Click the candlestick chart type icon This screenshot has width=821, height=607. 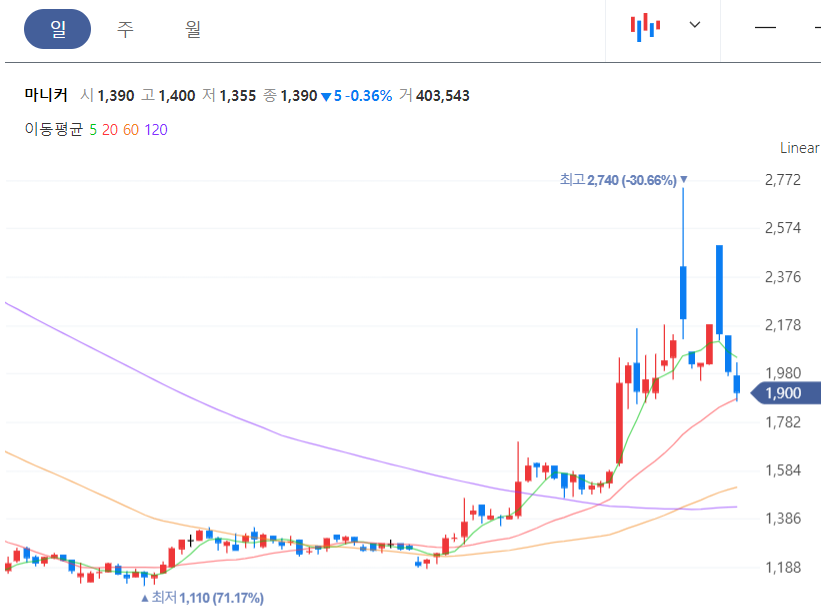[645, 27]
